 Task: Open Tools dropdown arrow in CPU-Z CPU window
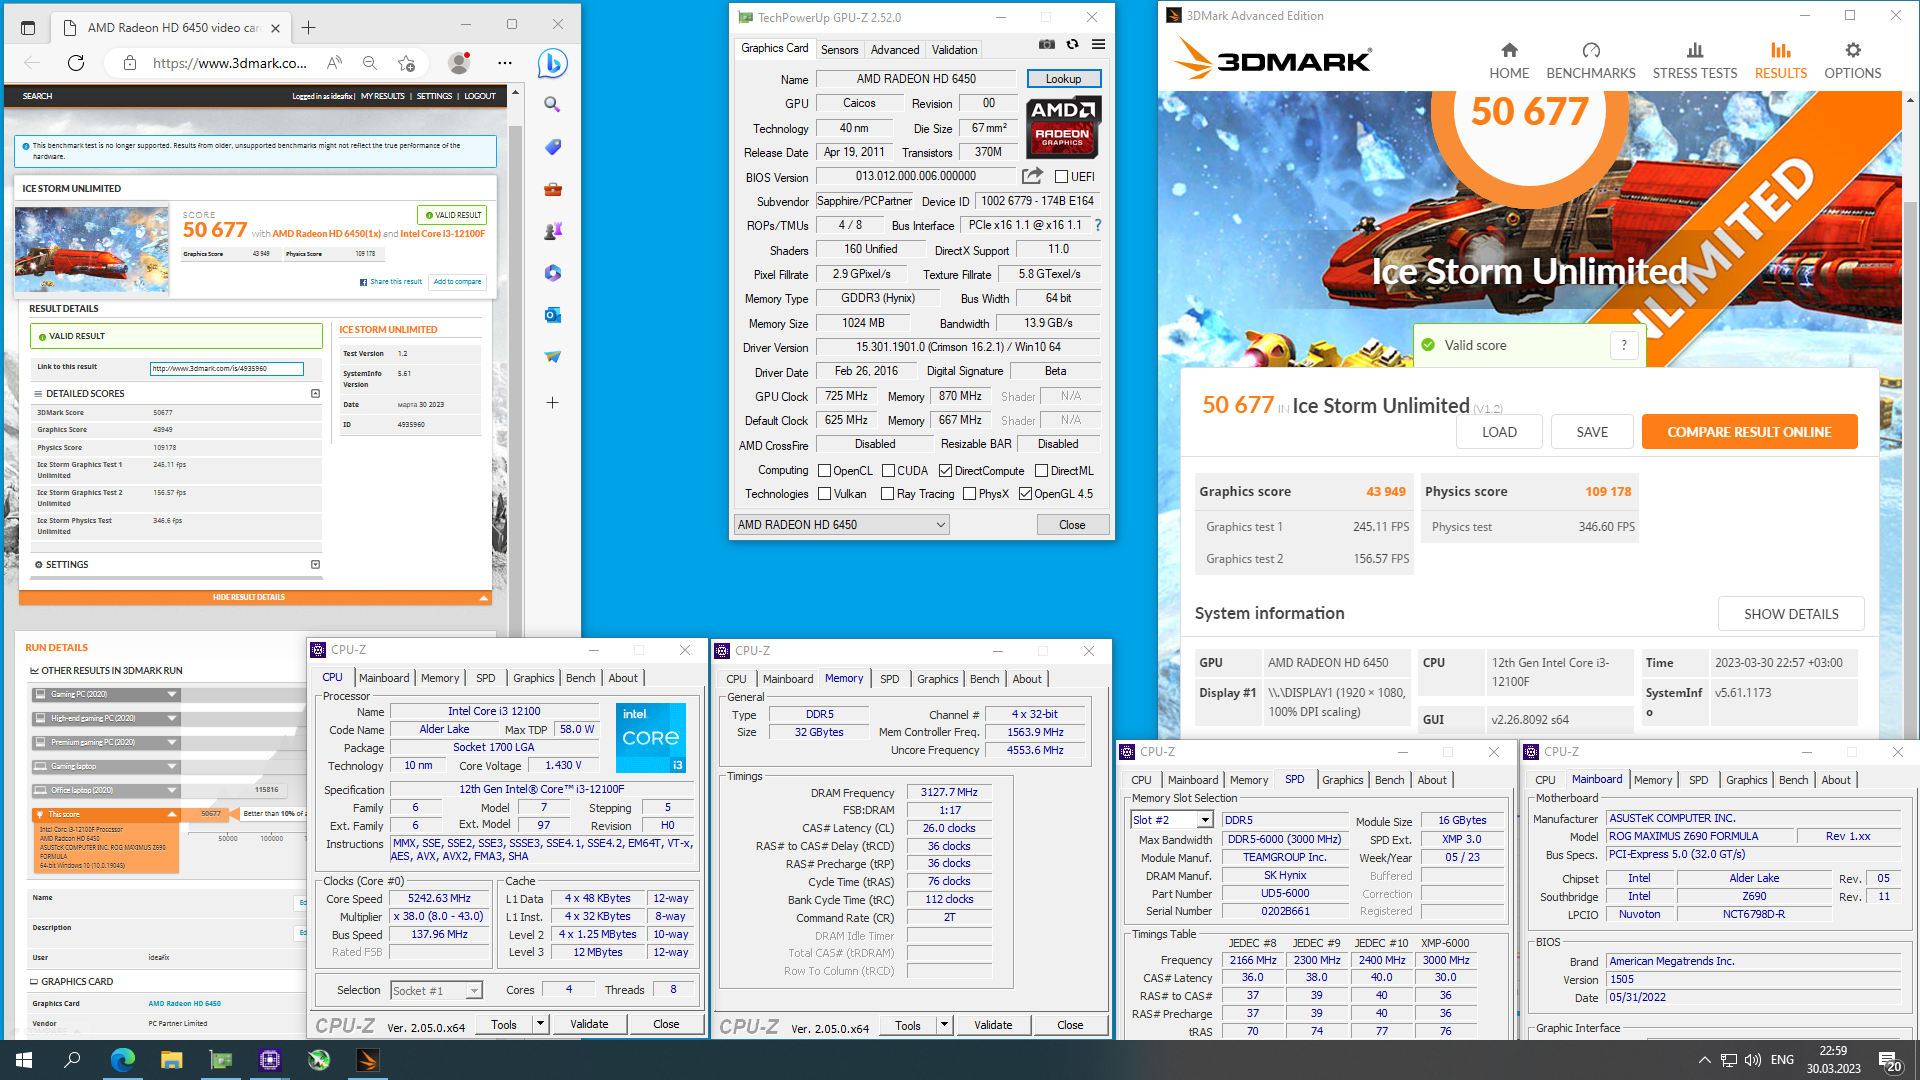[x=540, y=1024]
